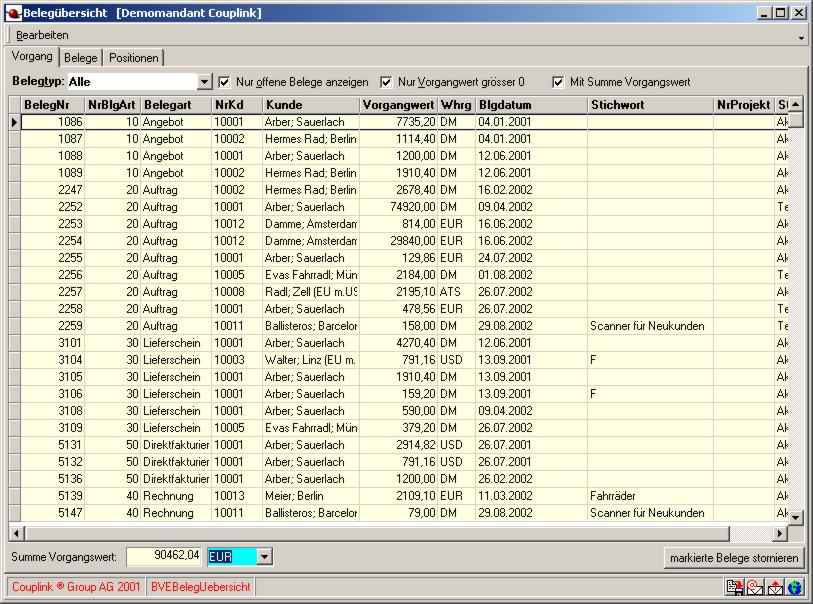Expand the EUR currency dropdown
Viewport: 813px width, 604px height.
[x=264, y=556]
